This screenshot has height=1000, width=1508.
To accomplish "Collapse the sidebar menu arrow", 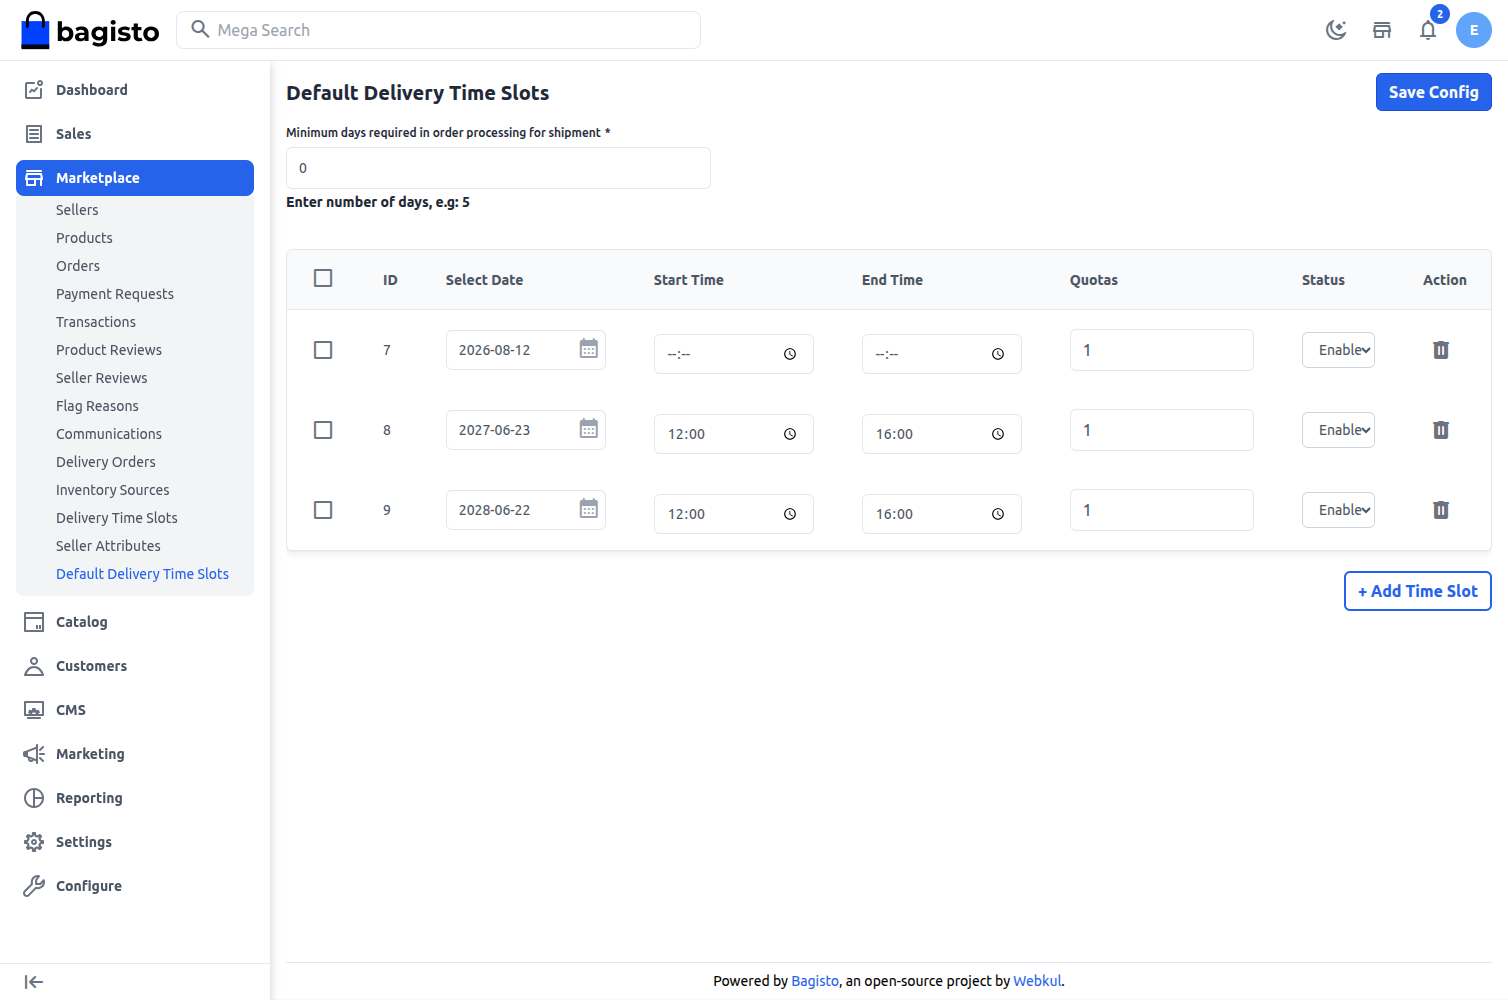I will [x=34, y=982].
